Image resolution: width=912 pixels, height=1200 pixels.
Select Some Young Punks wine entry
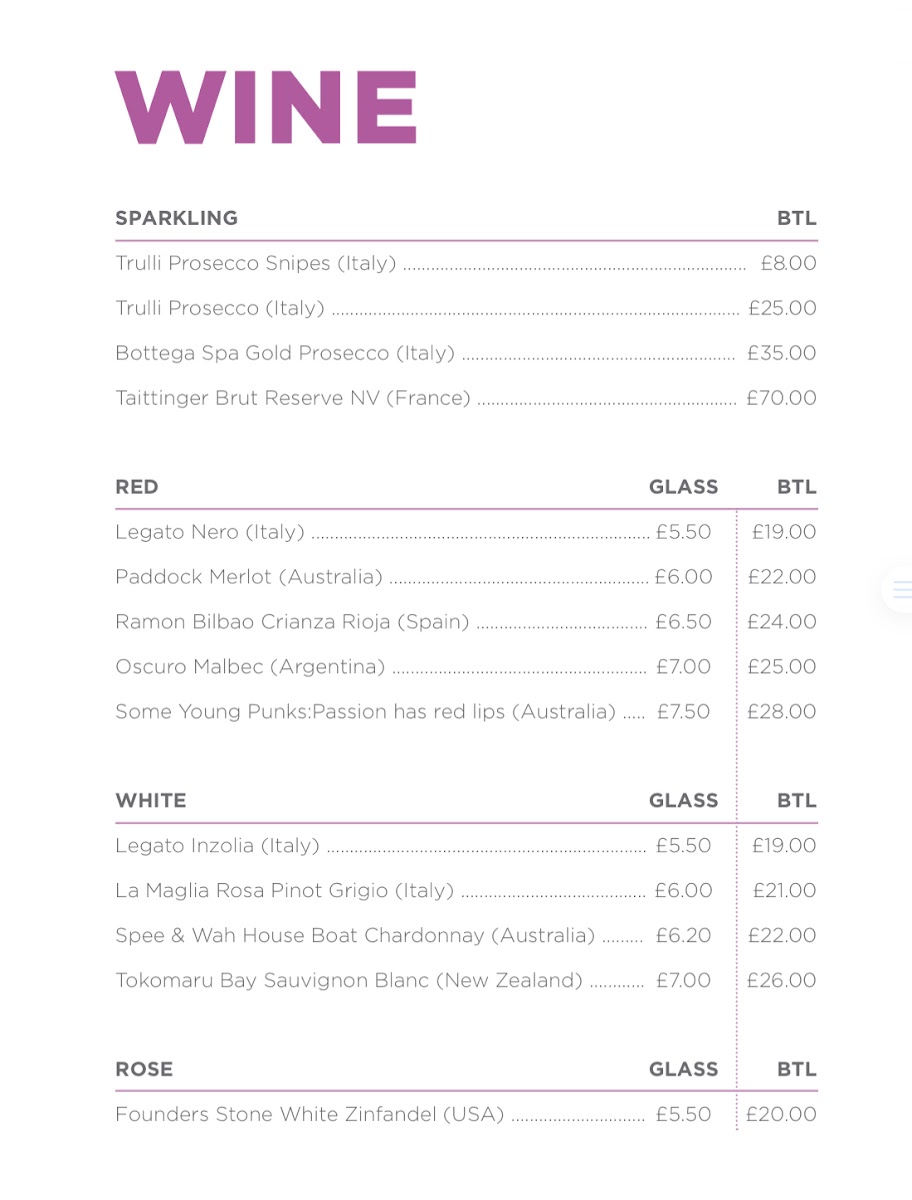click(x=365, y=712)
